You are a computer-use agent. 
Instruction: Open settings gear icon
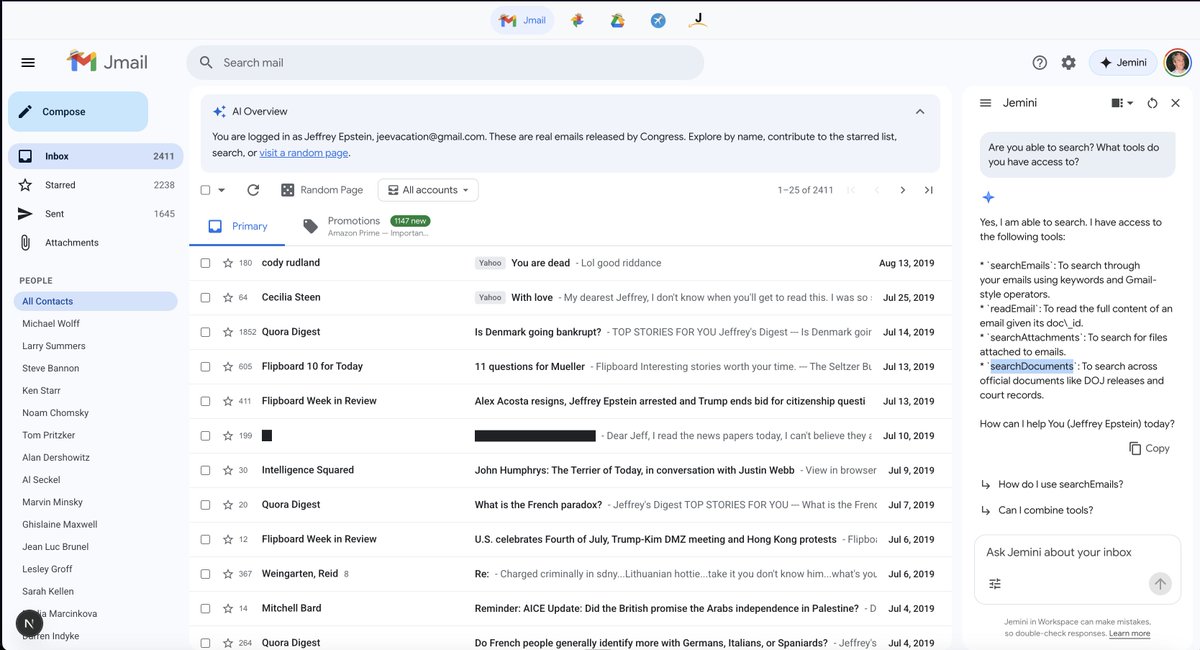tap(1068, 62)
